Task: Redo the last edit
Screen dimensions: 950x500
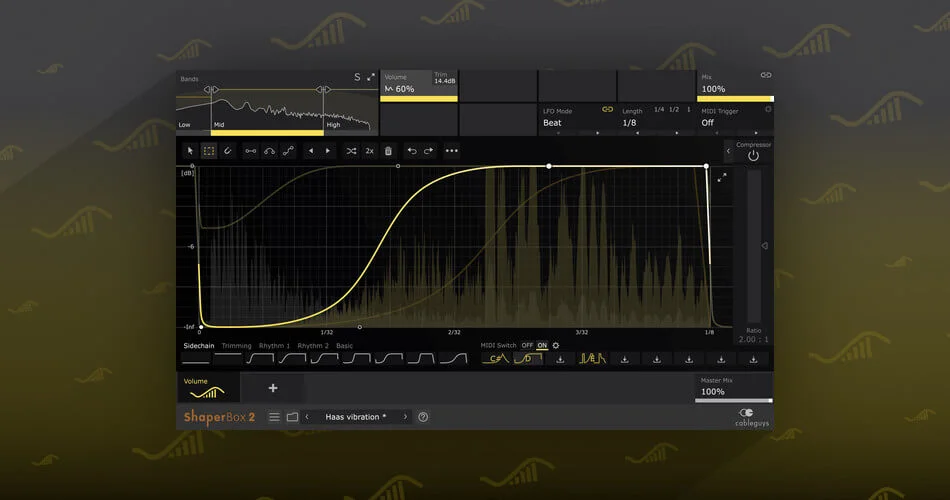Action: (x=428, y=151)
